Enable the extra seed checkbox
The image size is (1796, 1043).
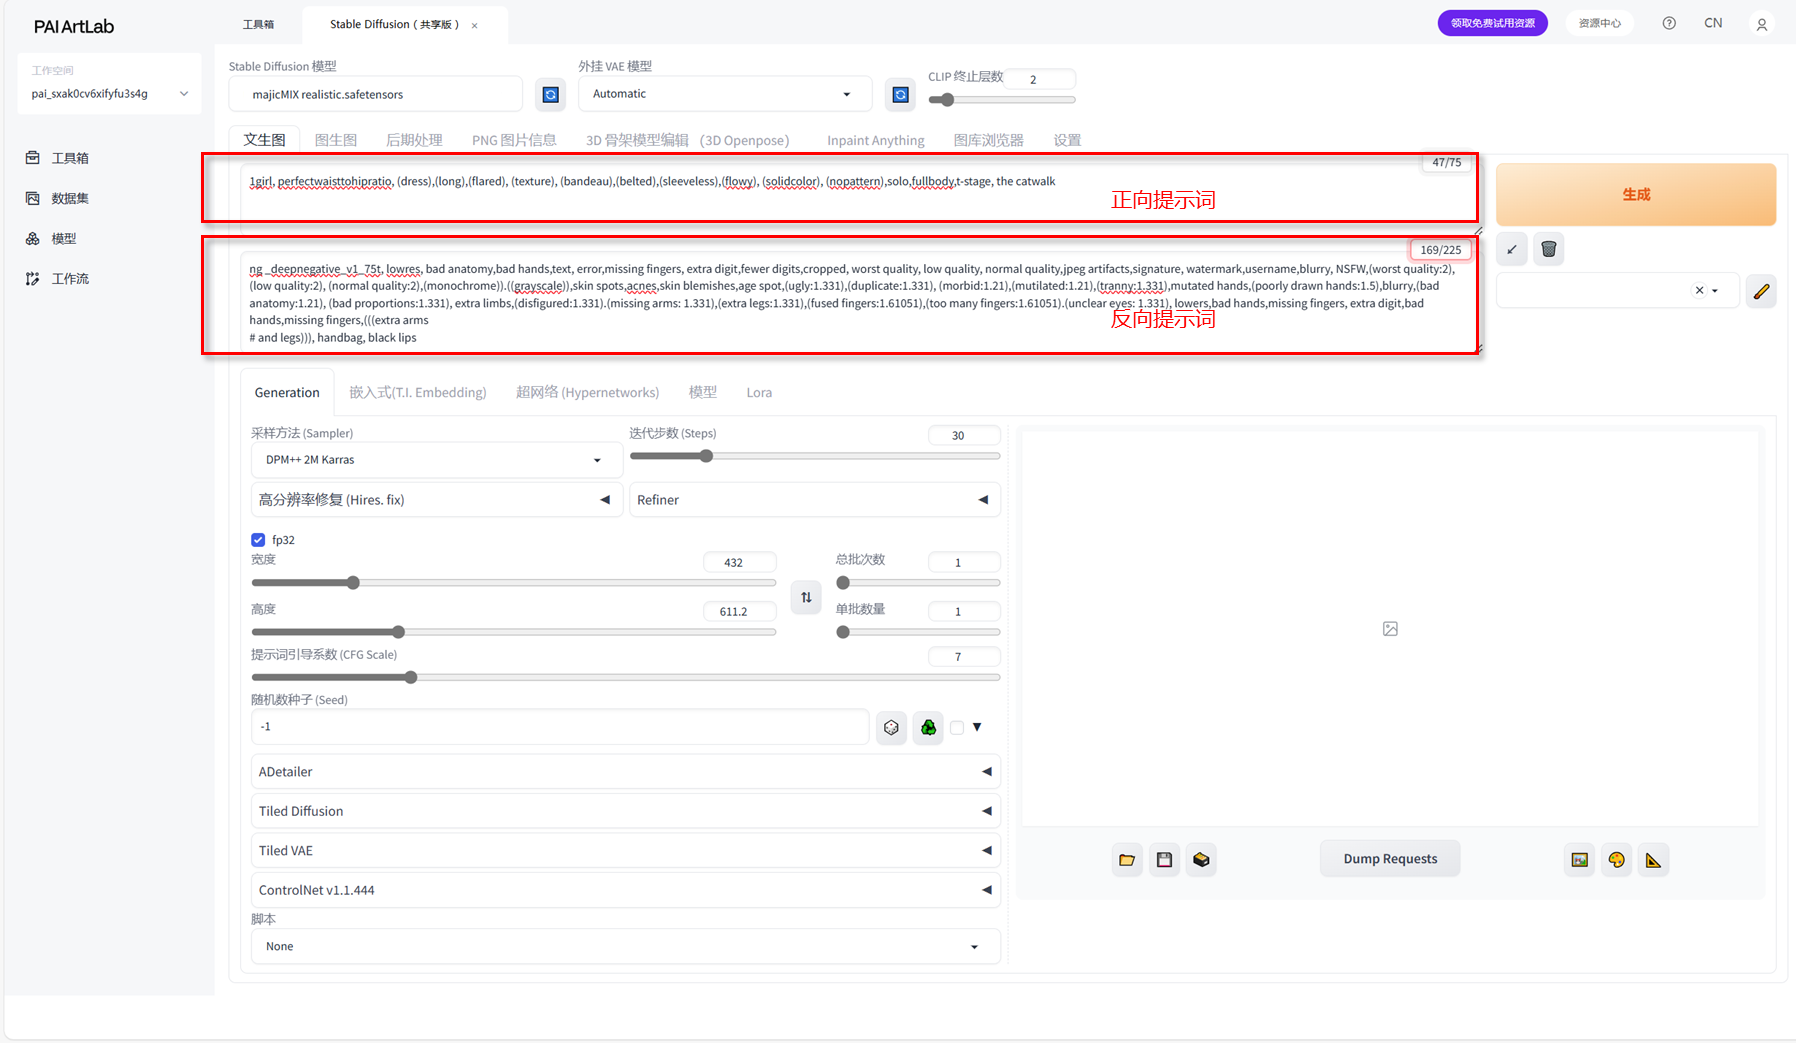point(957,727)
